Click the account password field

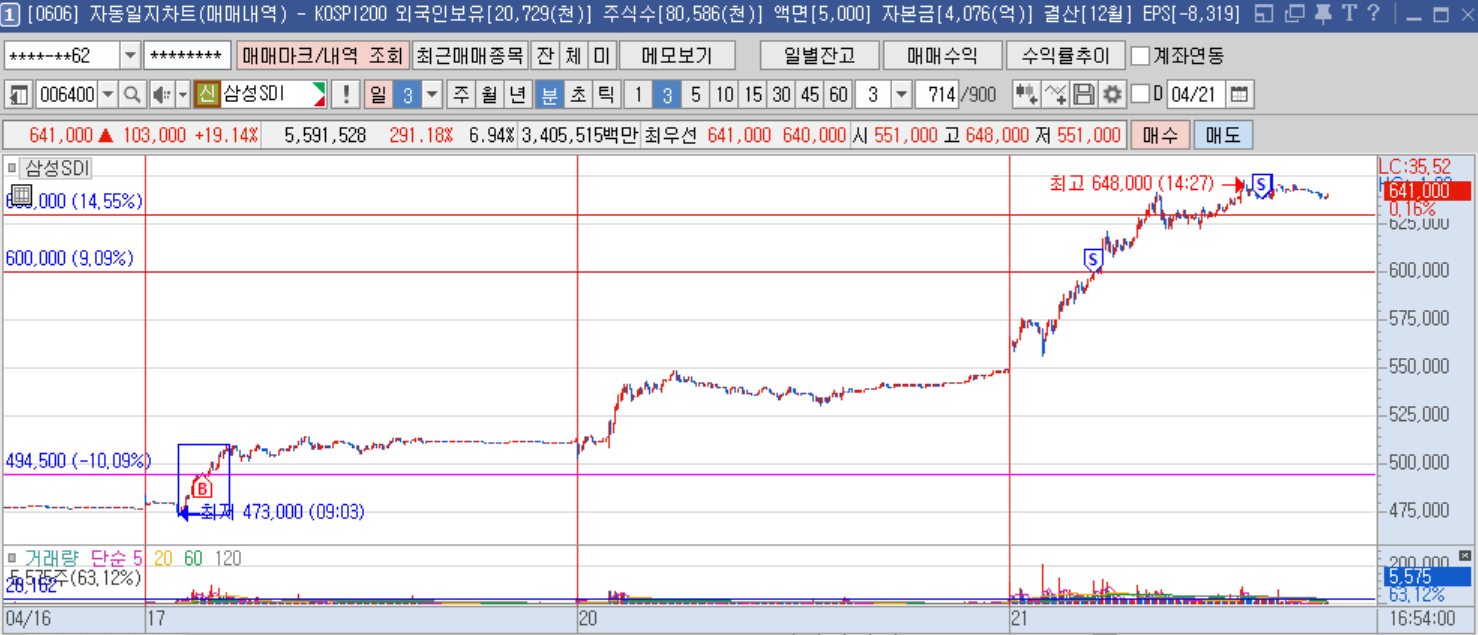(188, 55)
